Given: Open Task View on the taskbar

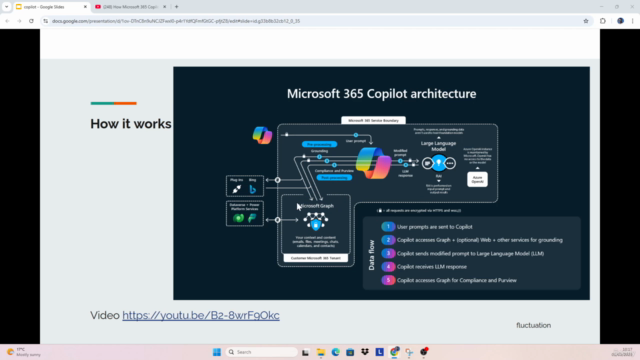Looking at the screenshot, I should tap(305, 352).
